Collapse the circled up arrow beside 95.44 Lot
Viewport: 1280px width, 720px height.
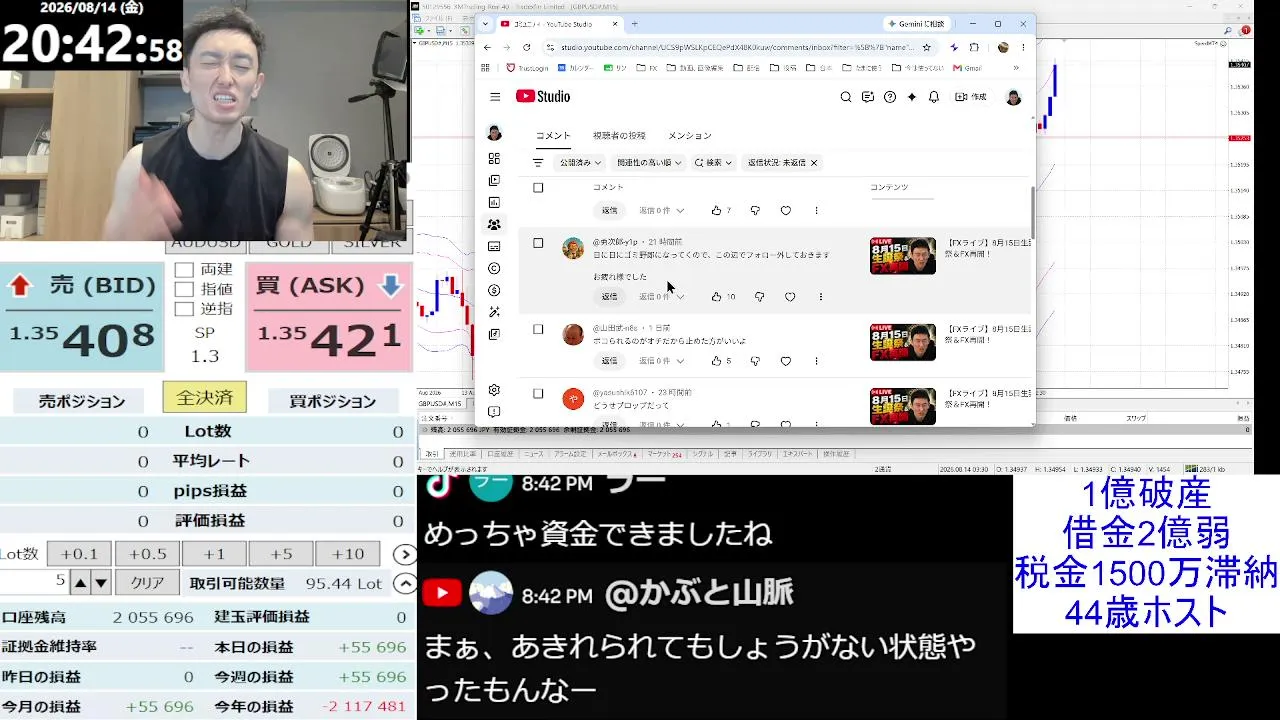click(404, 583)
